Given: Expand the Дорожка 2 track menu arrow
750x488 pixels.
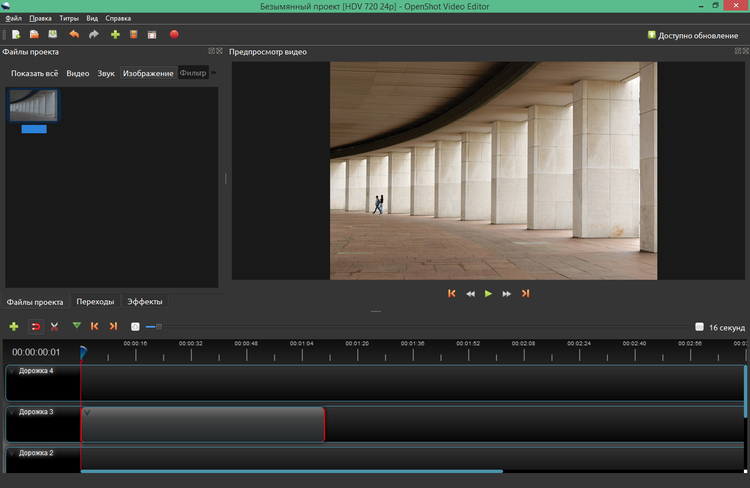Looking at the screenshot, I should pyautogui.click(x=12, y=453).
